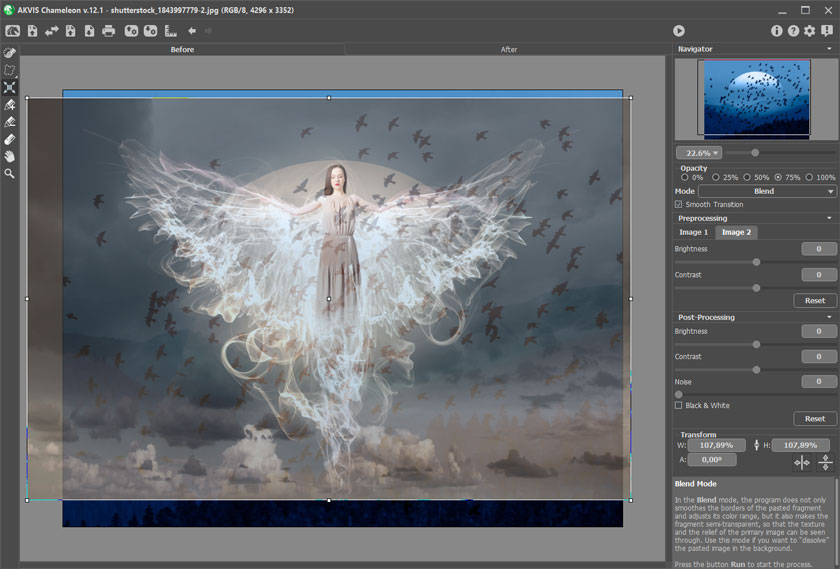Select the Zoom magnifier tool

click(10, 174)
